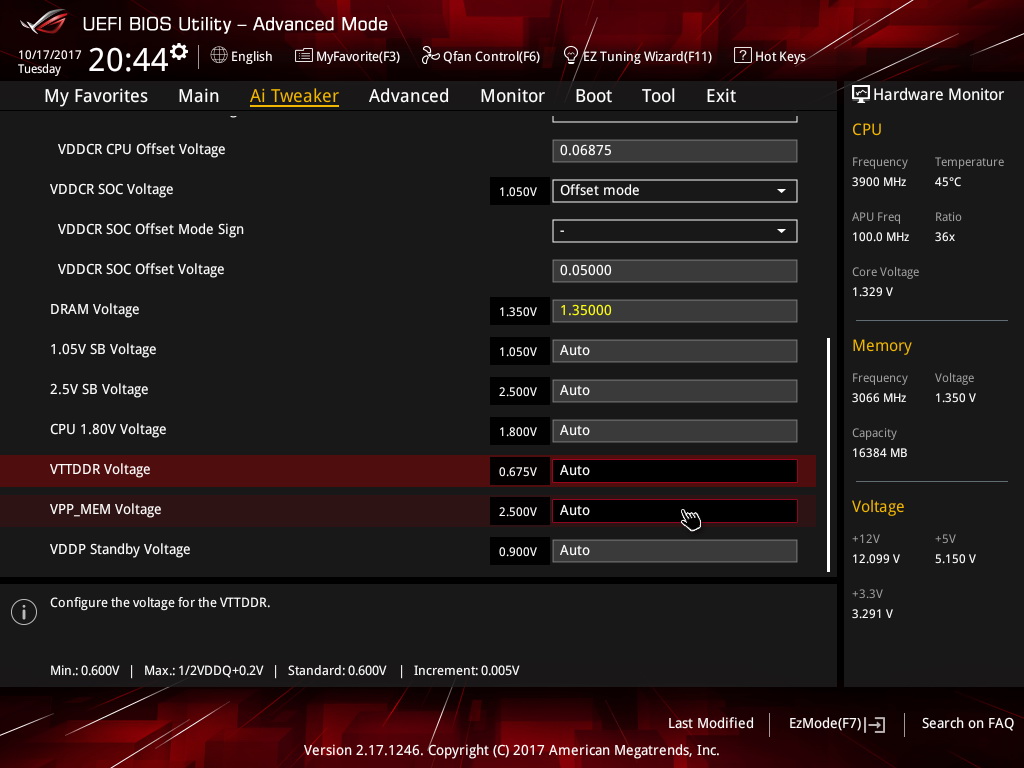This screenshot has width=1024, height=768.
Task: Click the date 10/17/2017 text
Action: 50,55
